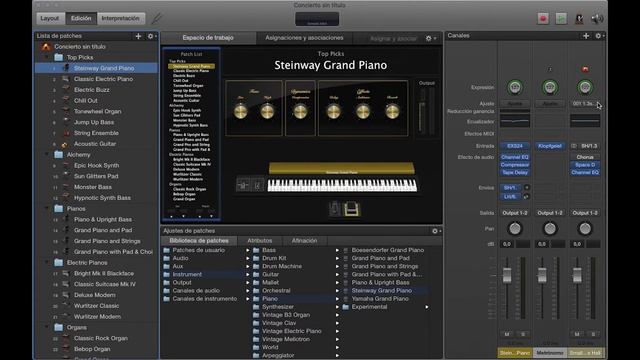The image size is (640, 360).
Task: Toggle the metronome icon in the toolbar
Action: [x=579, y=19]
